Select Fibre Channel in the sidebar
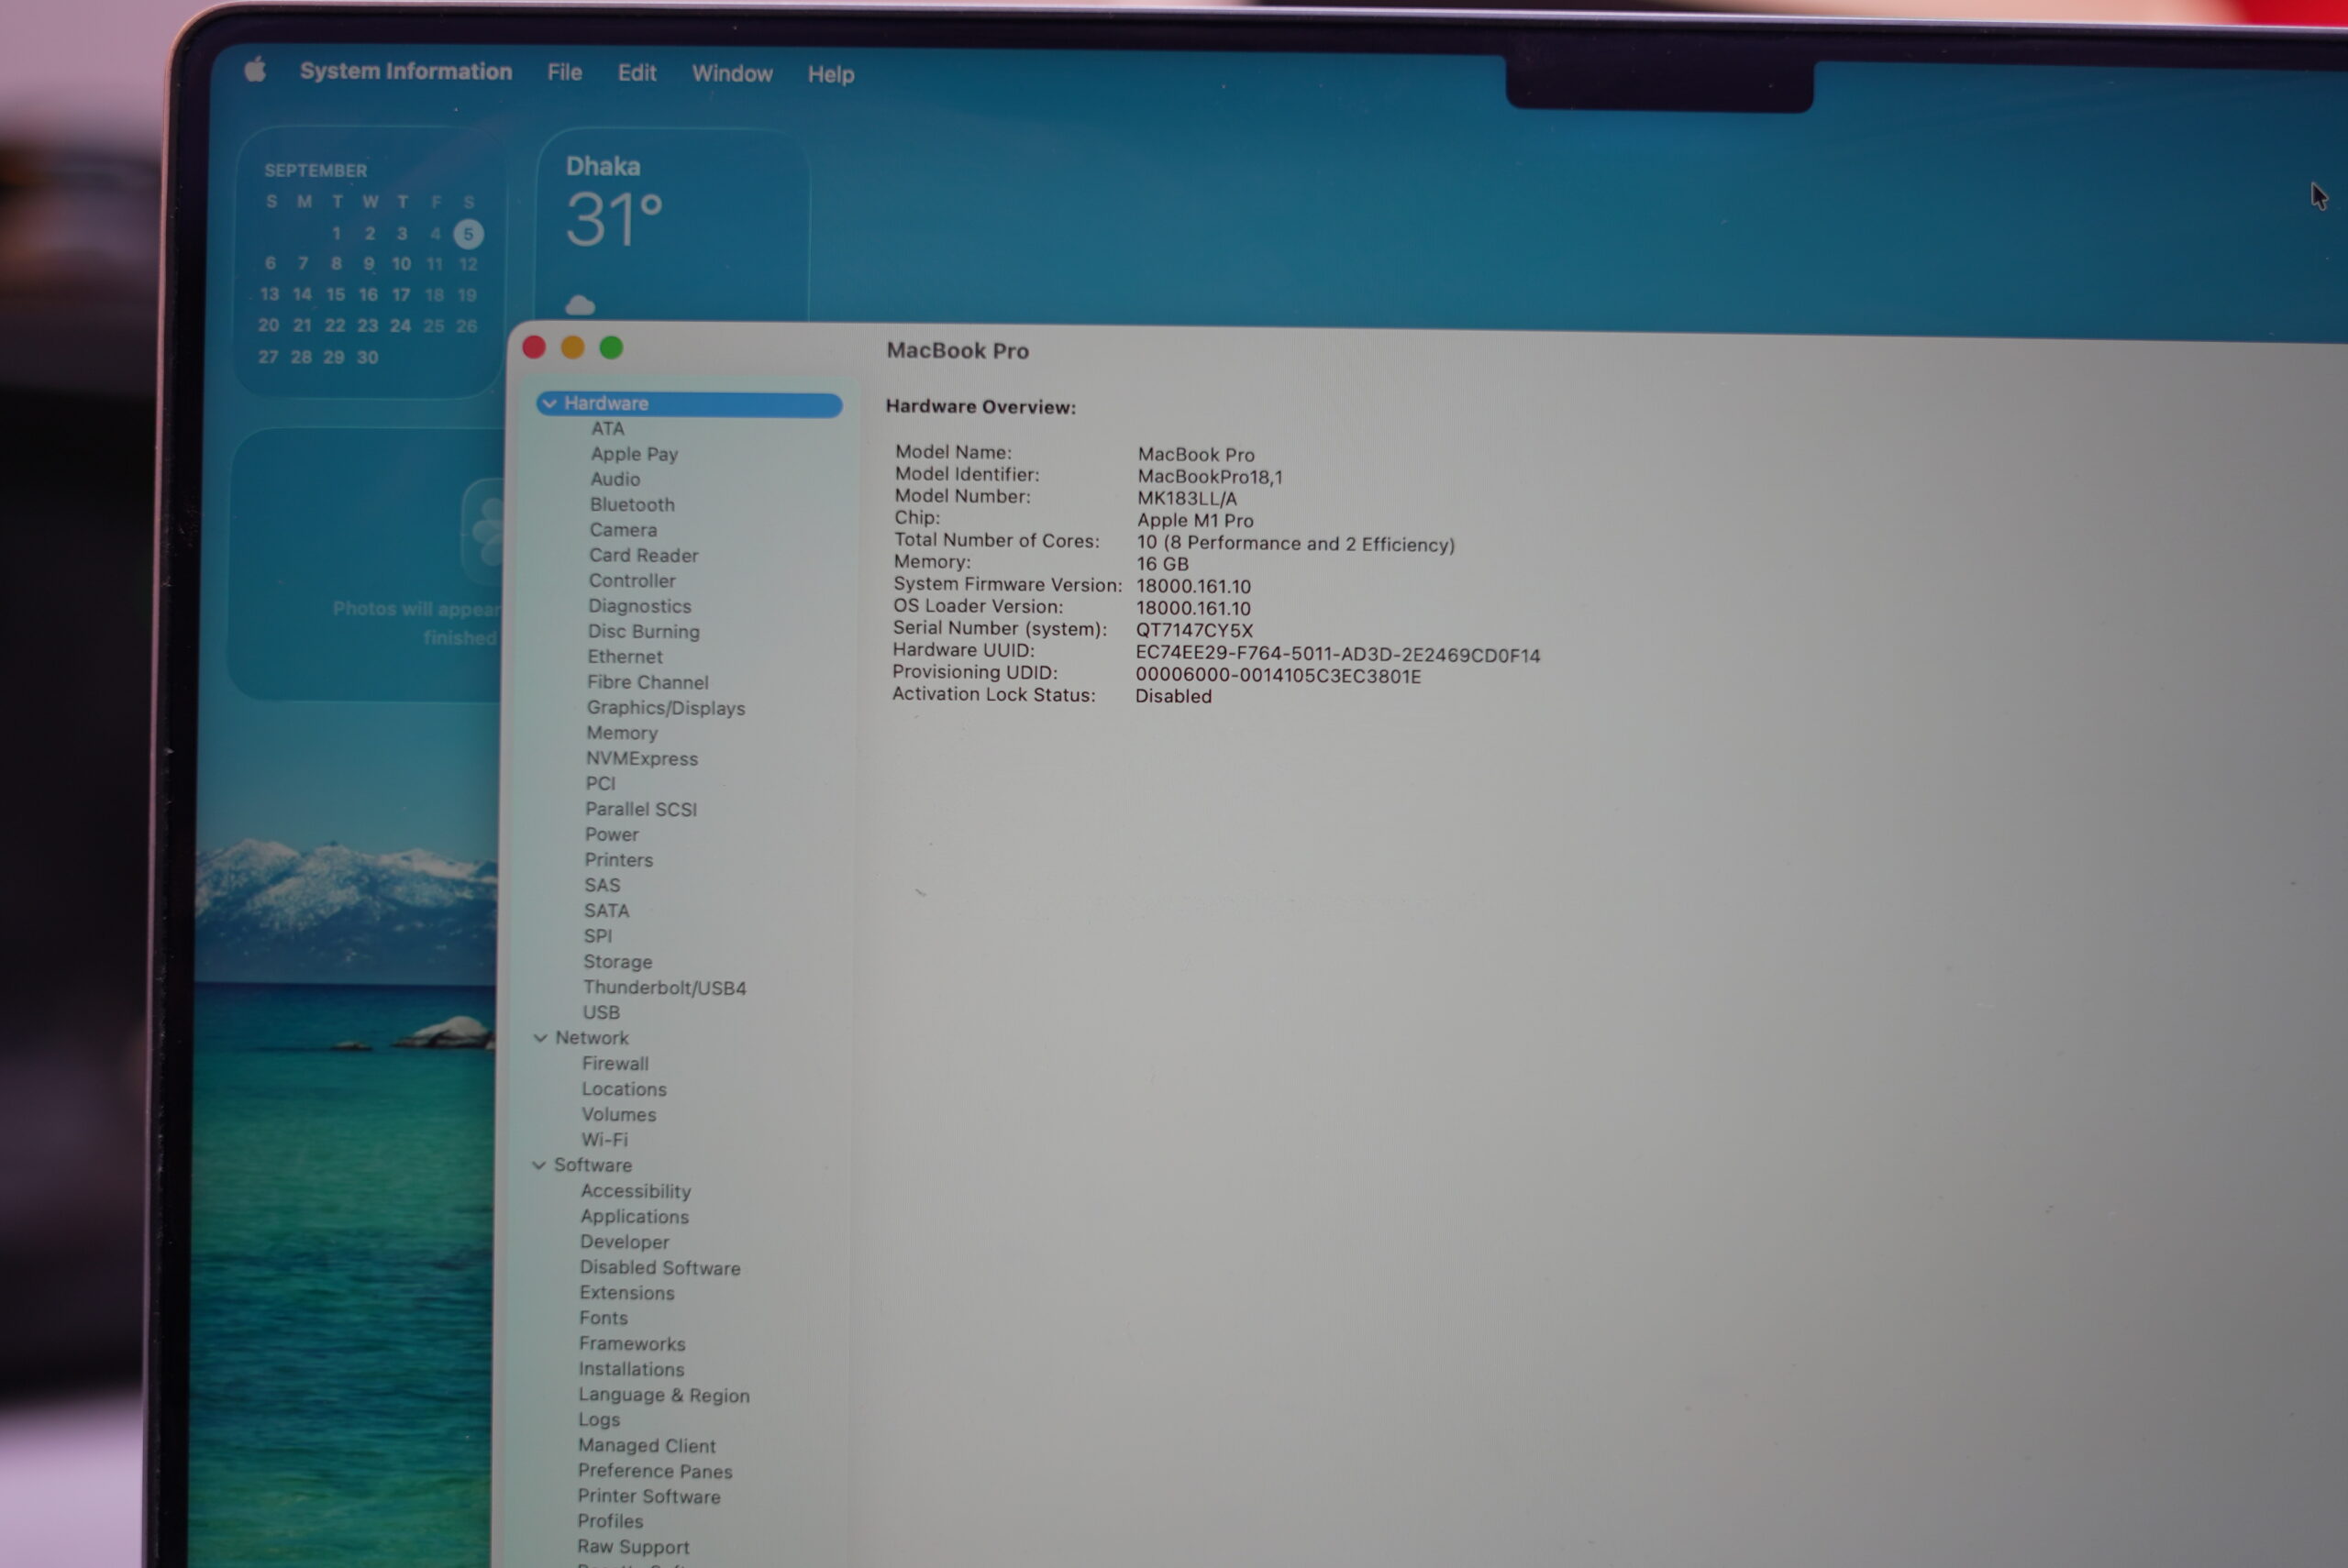The width and height of the screenshot is (2348, 1568). pos(647,682)
